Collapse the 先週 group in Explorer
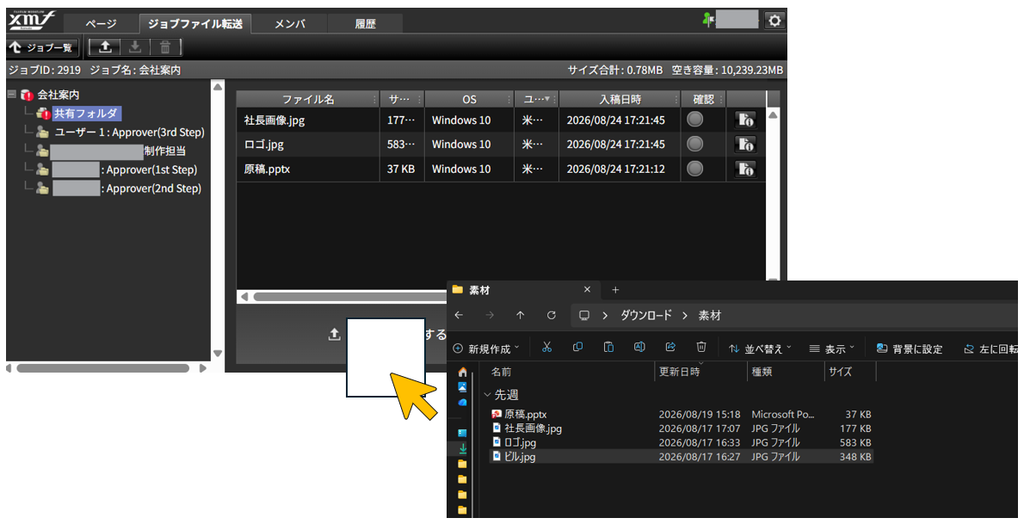The image size is (1024, 524). 487,395
